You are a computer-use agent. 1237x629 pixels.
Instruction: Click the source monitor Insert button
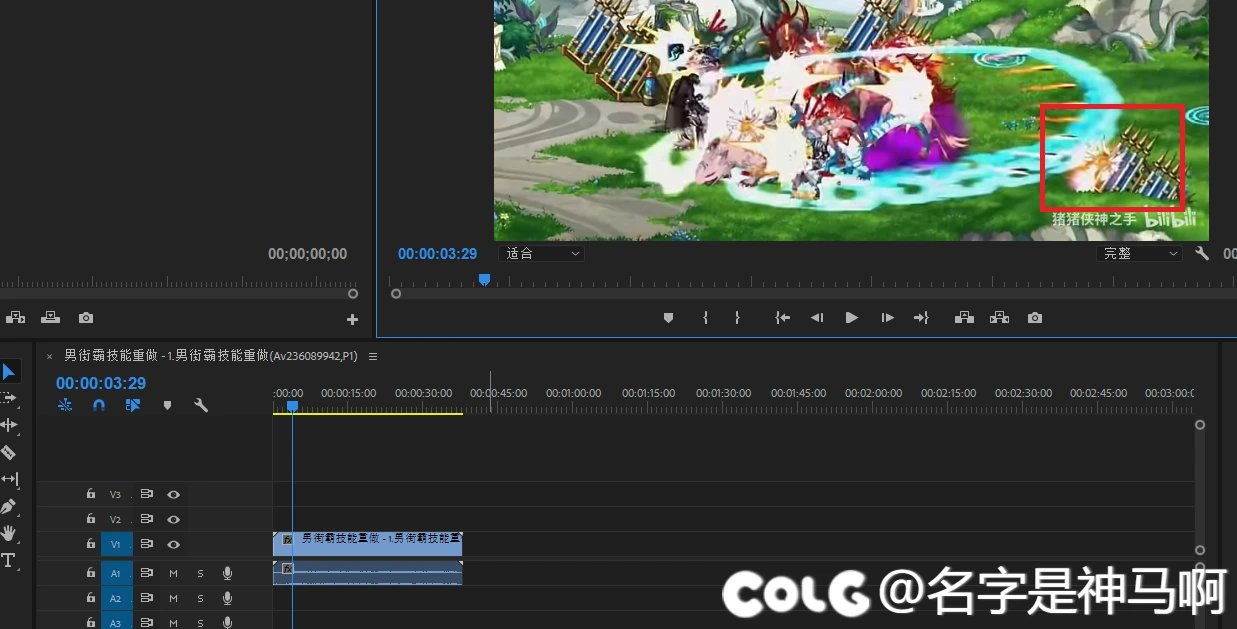(15, 318)
